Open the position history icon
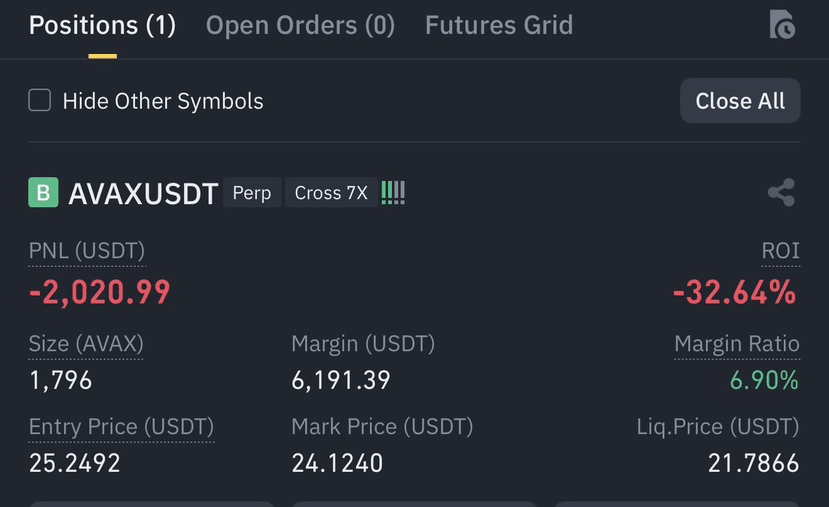This screenshot has height=507, width=829. pos(782,24)
